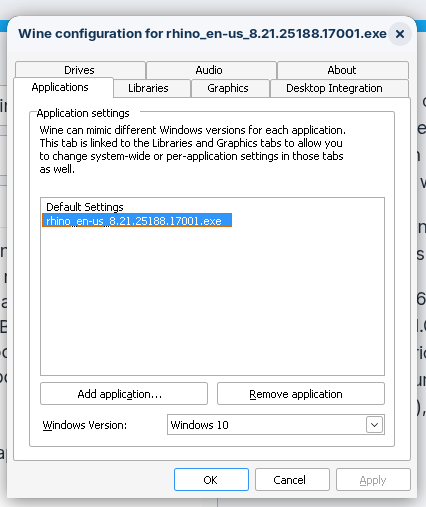
Task: Click empty area of the applications list
Action: pyautogui.click(x=212, y=300)
